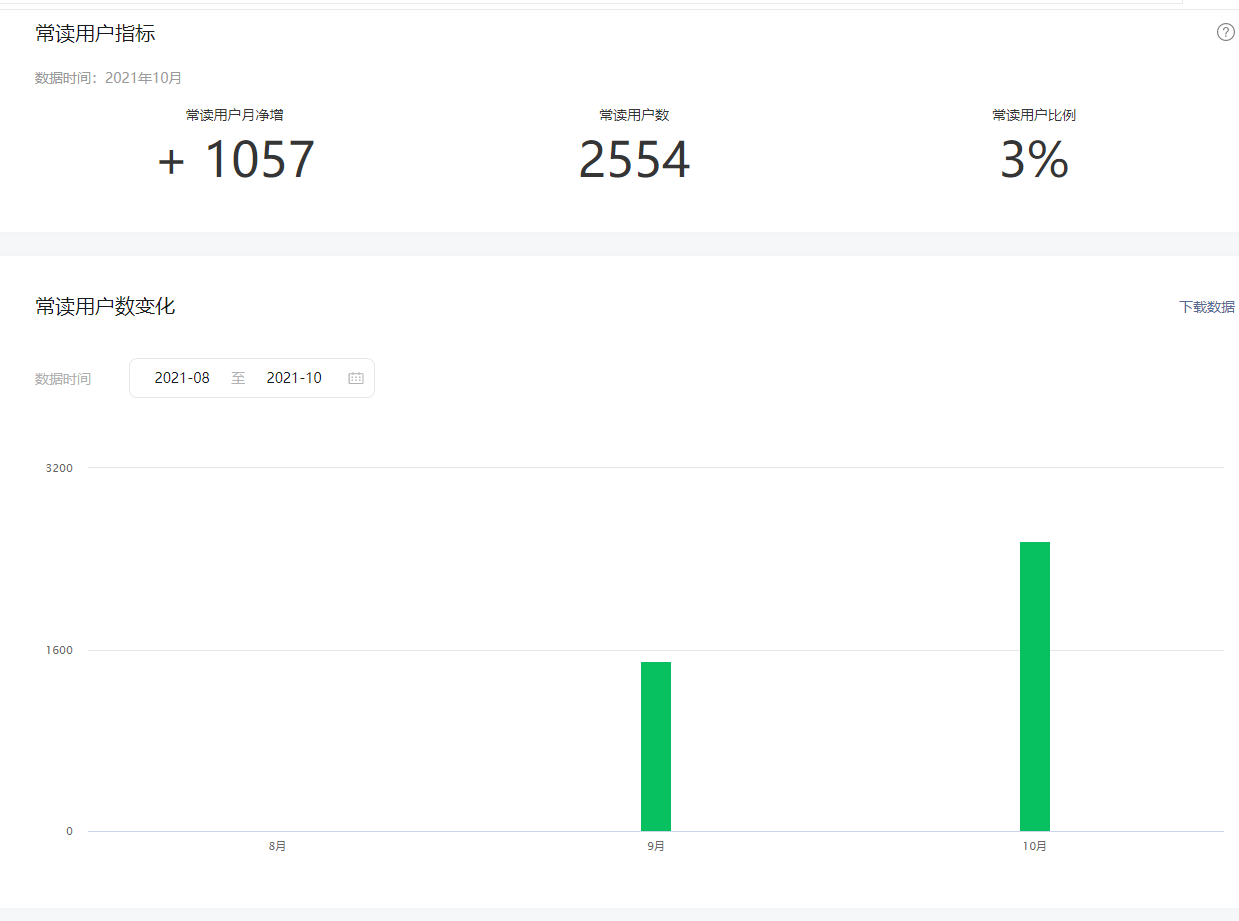Image resolution: width=1239 pixels, height=921 pixels.
Task: Click the 常读用户比例 metric label
Action: 1034,115
